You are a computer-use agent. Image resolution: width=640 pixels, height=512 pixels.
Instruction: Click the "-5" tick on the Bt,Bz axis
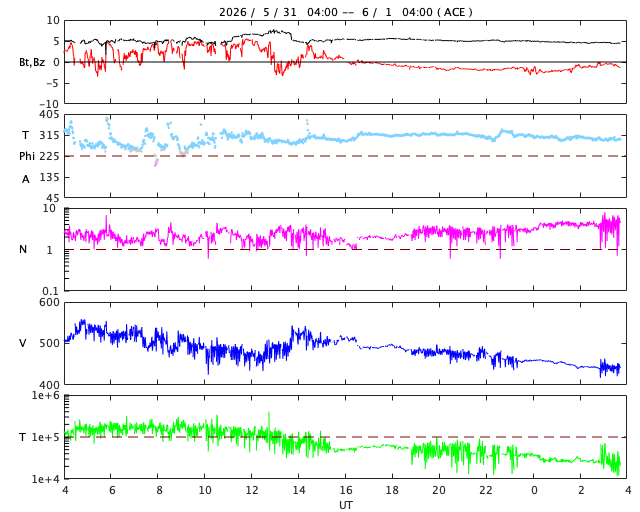pos(53,83)
